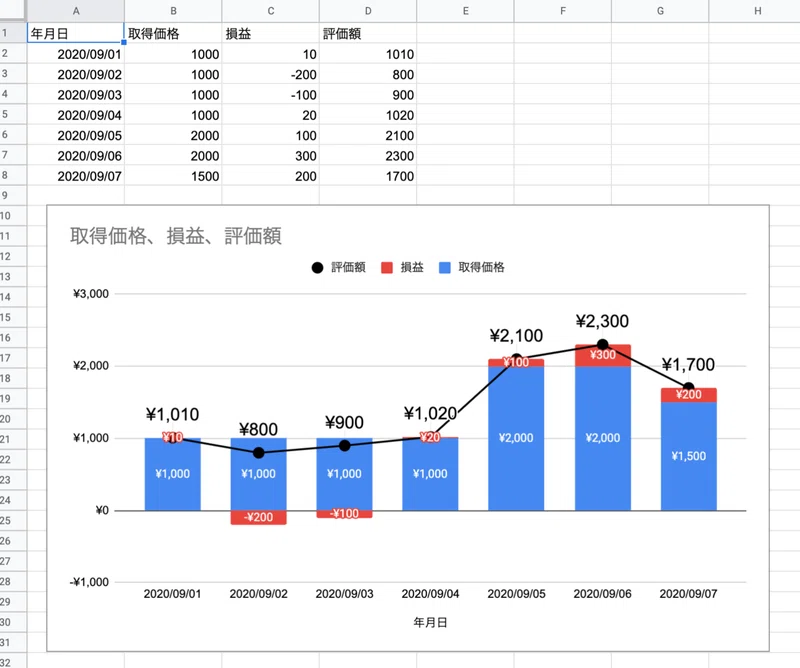
Task: Select column D header
Action: (x=368, y=11)
